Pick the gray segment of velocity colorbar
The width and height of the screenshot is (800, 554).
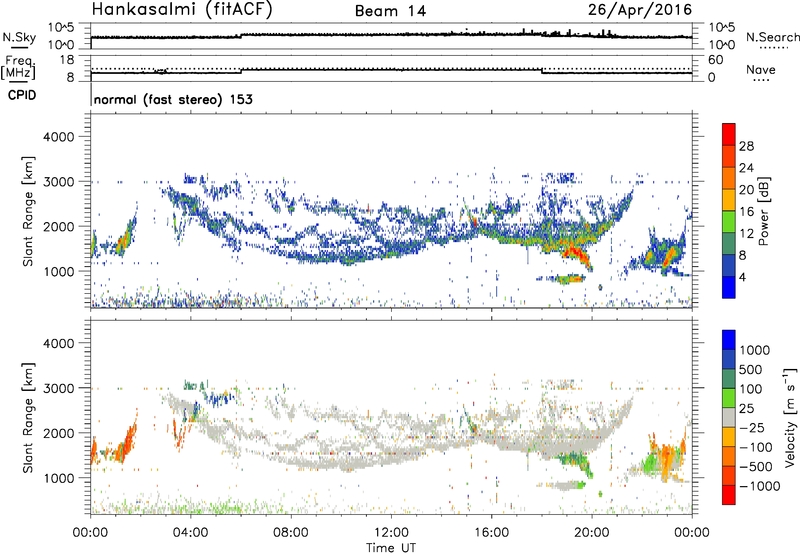tap(729, 417)
